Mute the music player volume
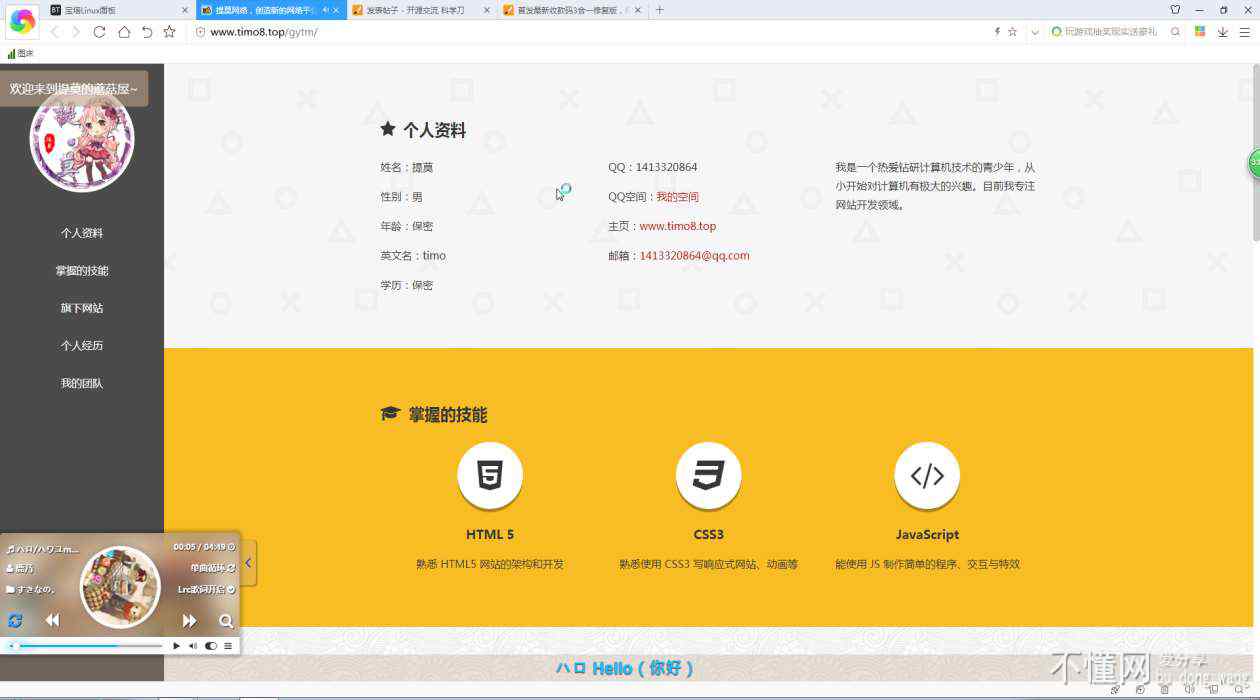Screen dimensions: 1260x700 [193, 646]
